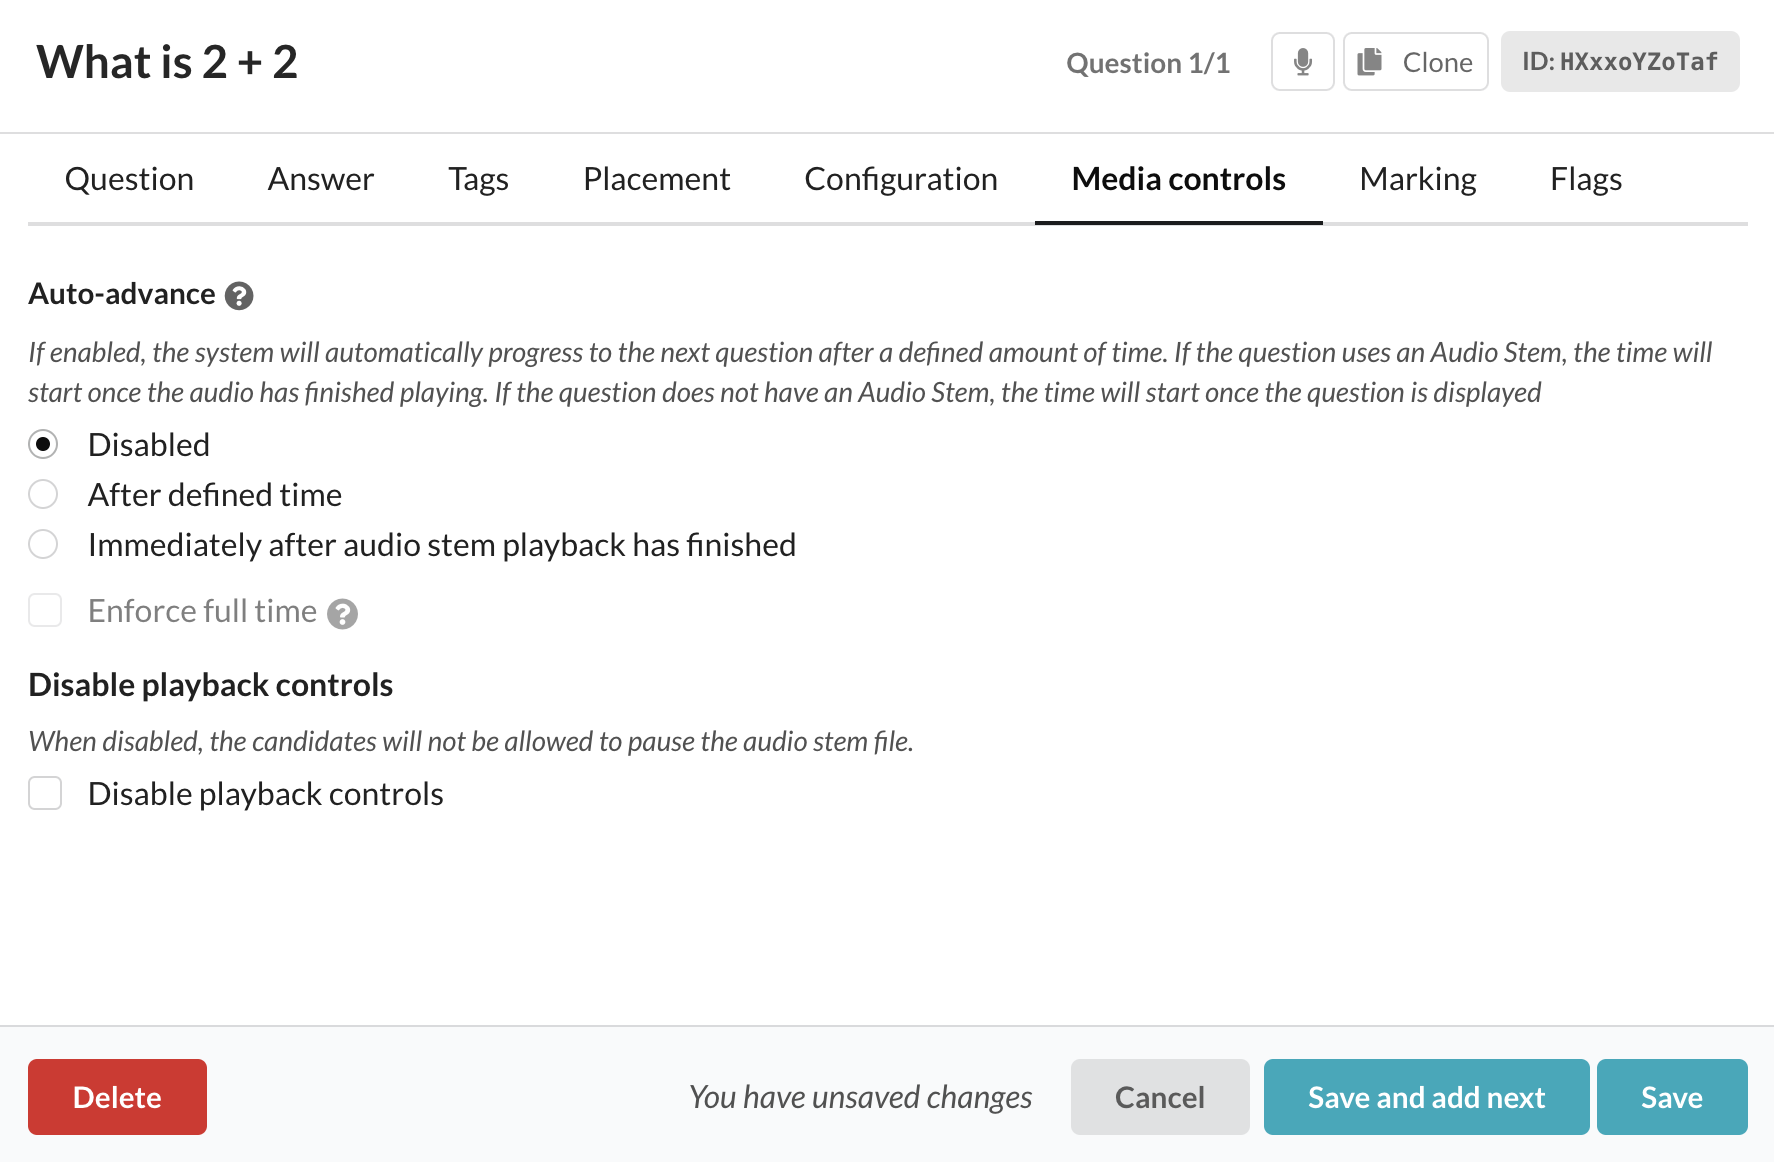The height and width of the screenshot is (1162, 1774).
Task: Switch to the Configuration tab
Action: 900,179
